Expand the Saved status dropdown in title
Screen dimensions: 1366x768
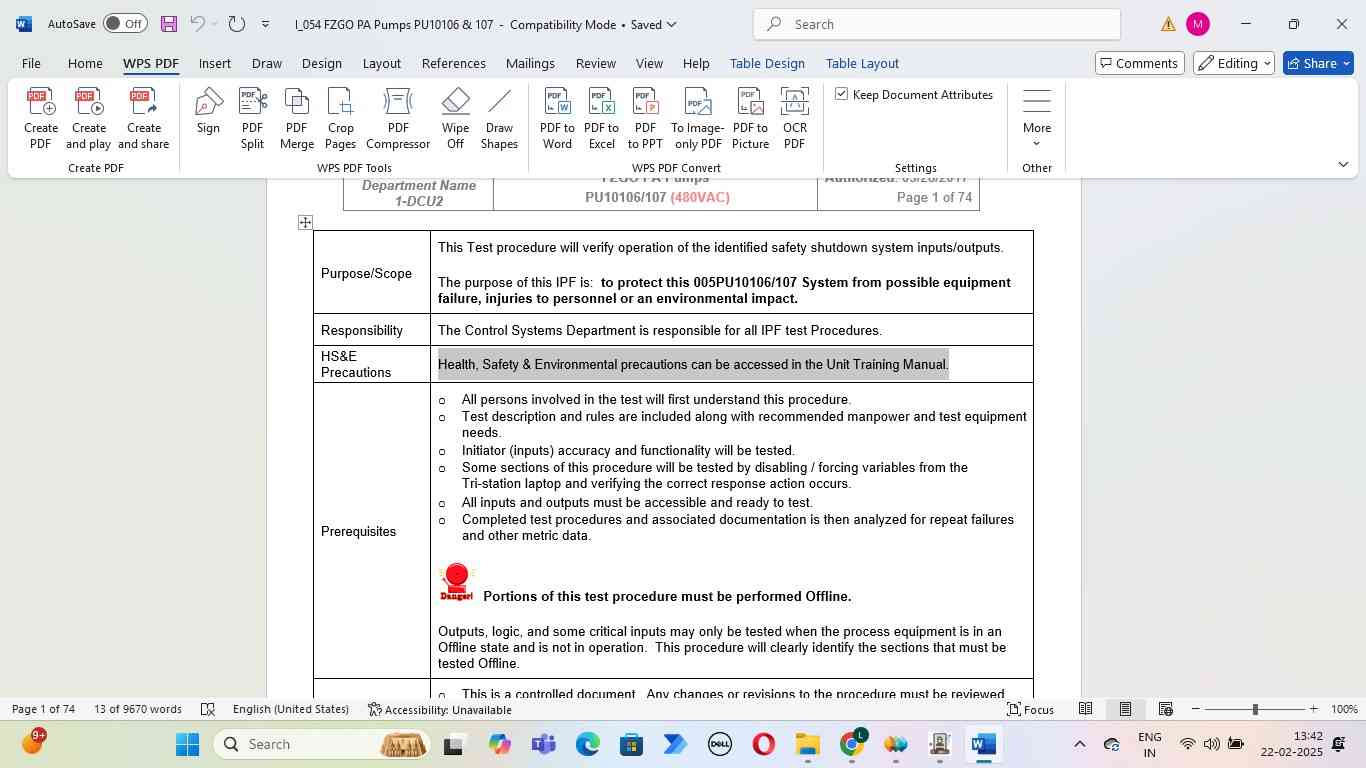tap(671, 24)
